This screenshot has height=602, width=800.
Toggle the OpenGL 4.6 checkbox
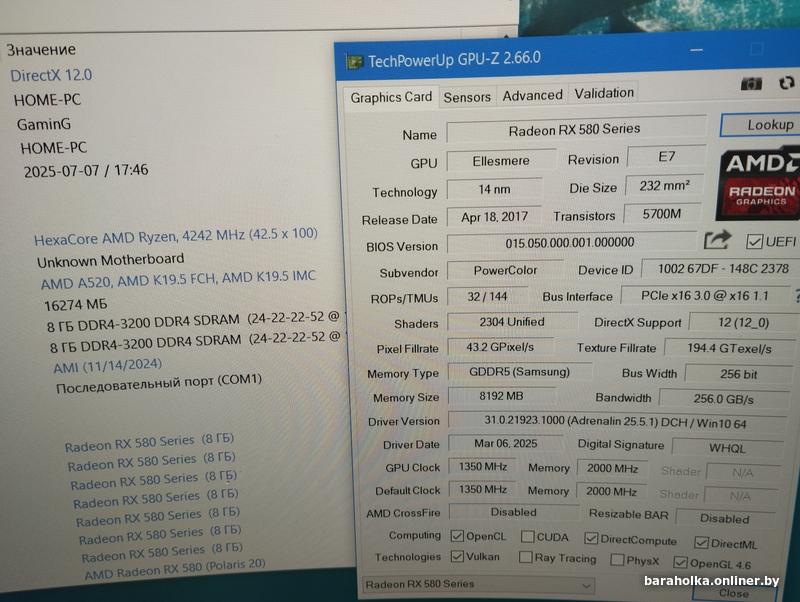coord(680,562)
